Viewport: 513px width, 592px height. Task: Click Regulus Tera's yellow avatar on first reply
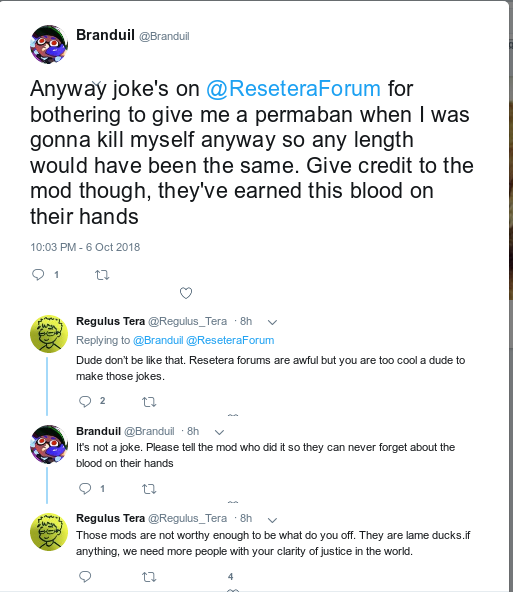[x=49, y=334]
